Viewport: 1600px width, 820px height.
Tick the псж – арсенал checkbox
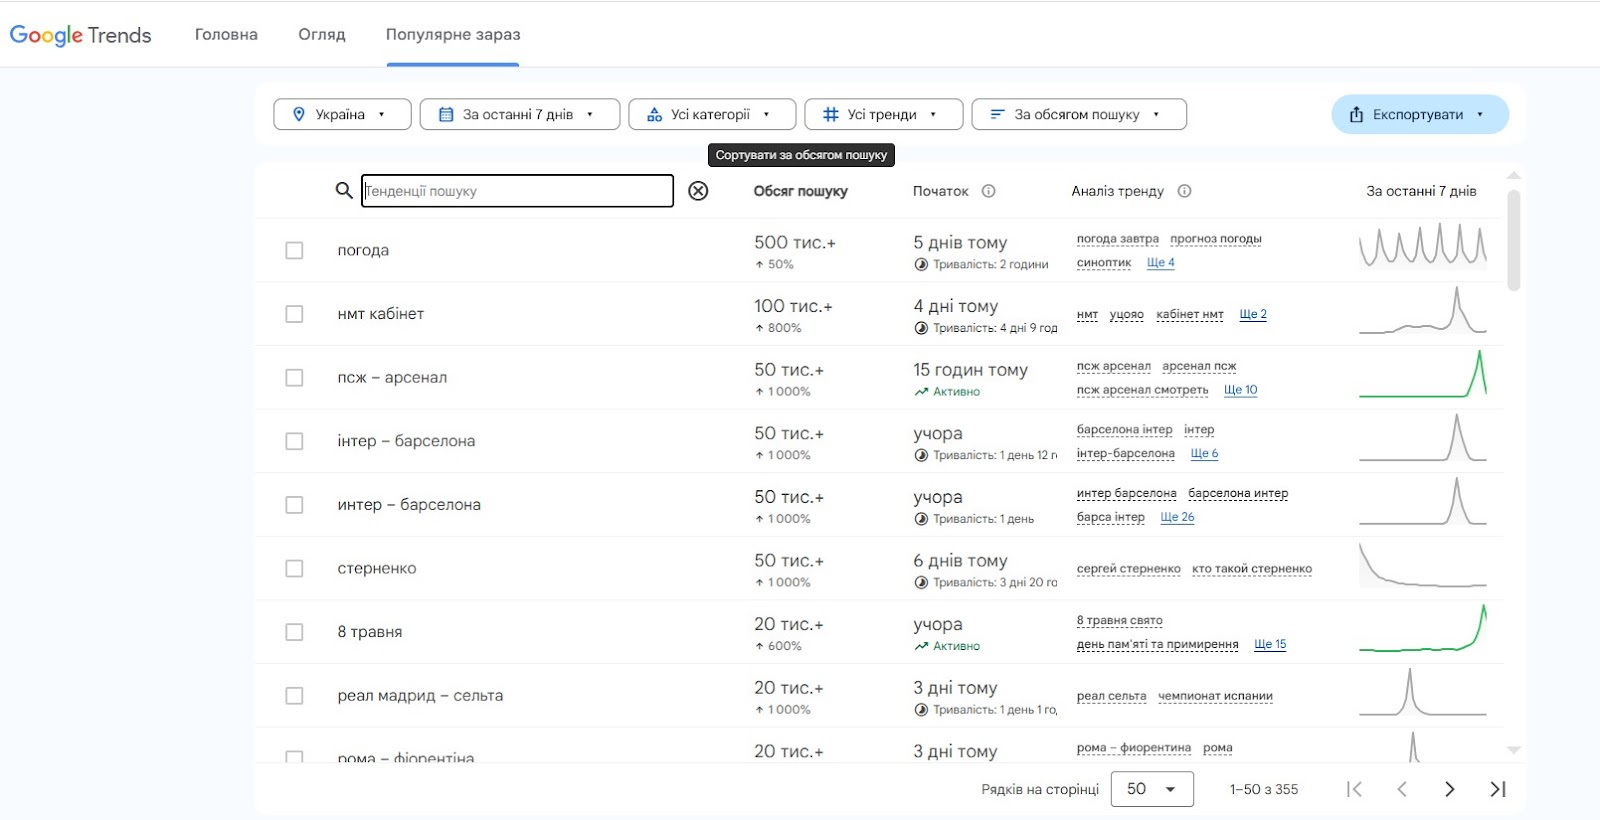[294, 377]
